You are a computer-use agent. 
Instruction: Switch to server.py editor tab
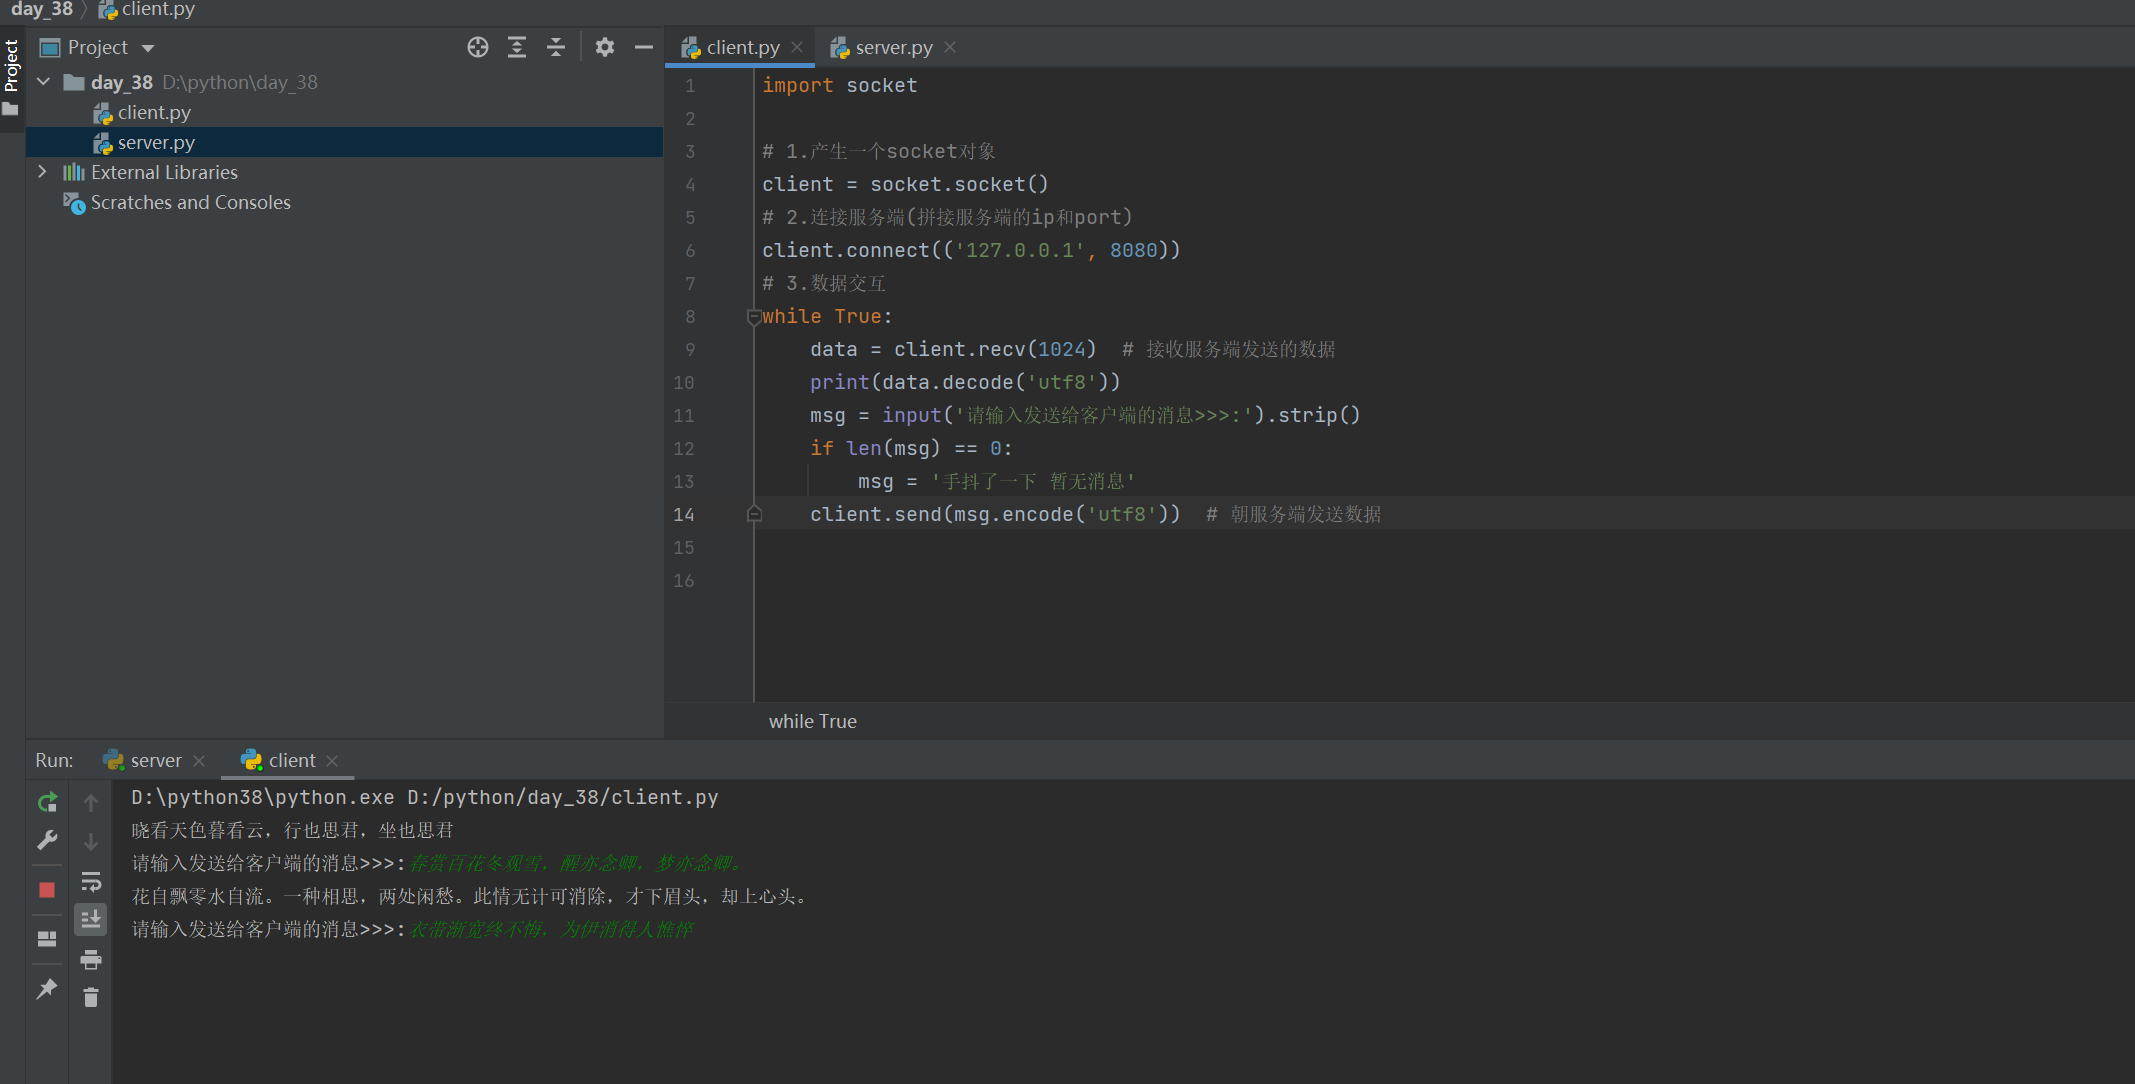(892, 47)
